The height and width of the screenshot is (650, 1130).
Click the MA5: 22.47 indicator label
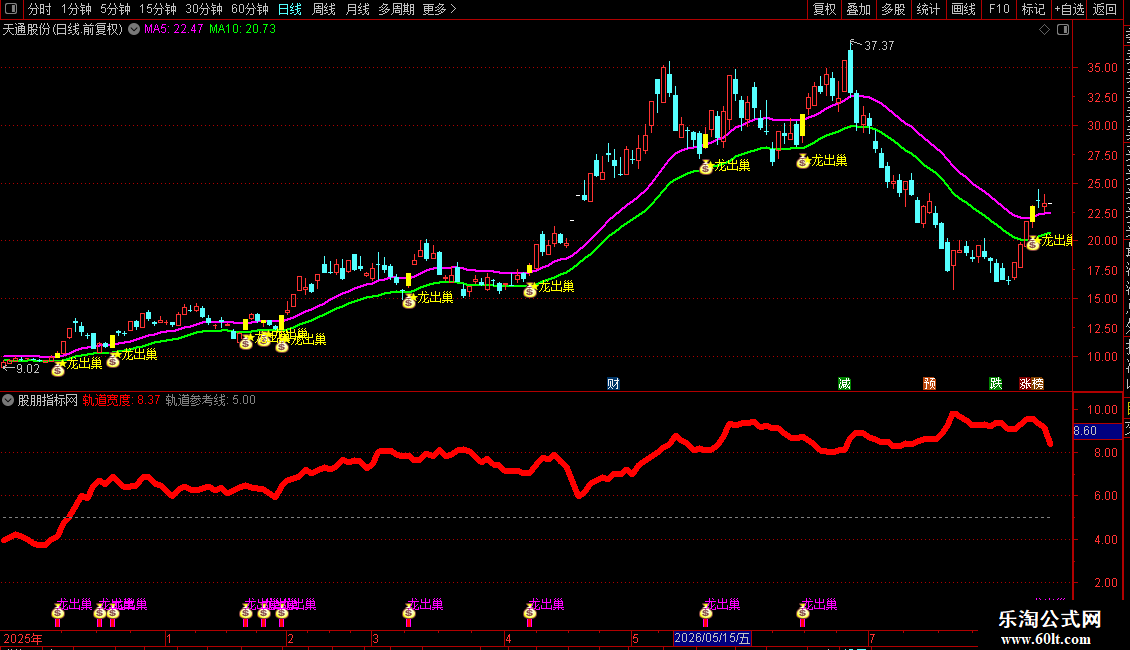tap(174, 30)
